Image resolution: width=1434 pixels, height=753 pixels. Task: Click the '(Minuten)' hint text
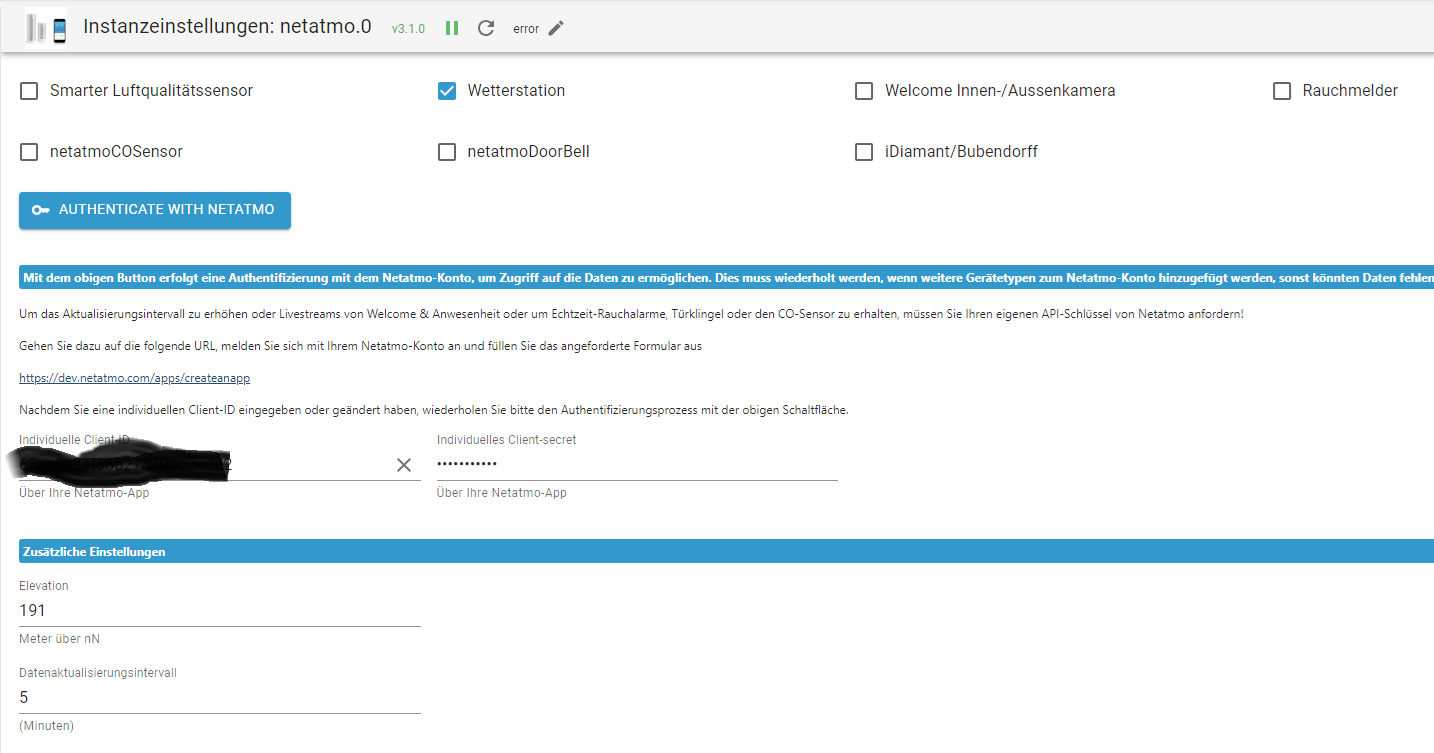46,726
